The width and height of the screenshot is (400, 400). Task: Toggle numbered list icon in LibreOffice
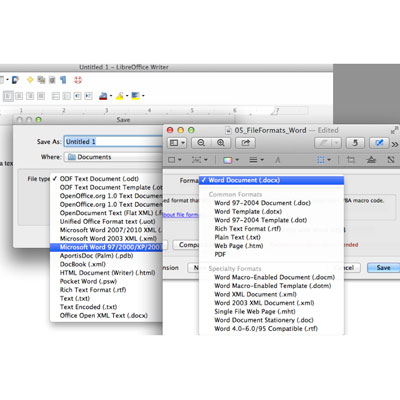(x=56, y=96)
